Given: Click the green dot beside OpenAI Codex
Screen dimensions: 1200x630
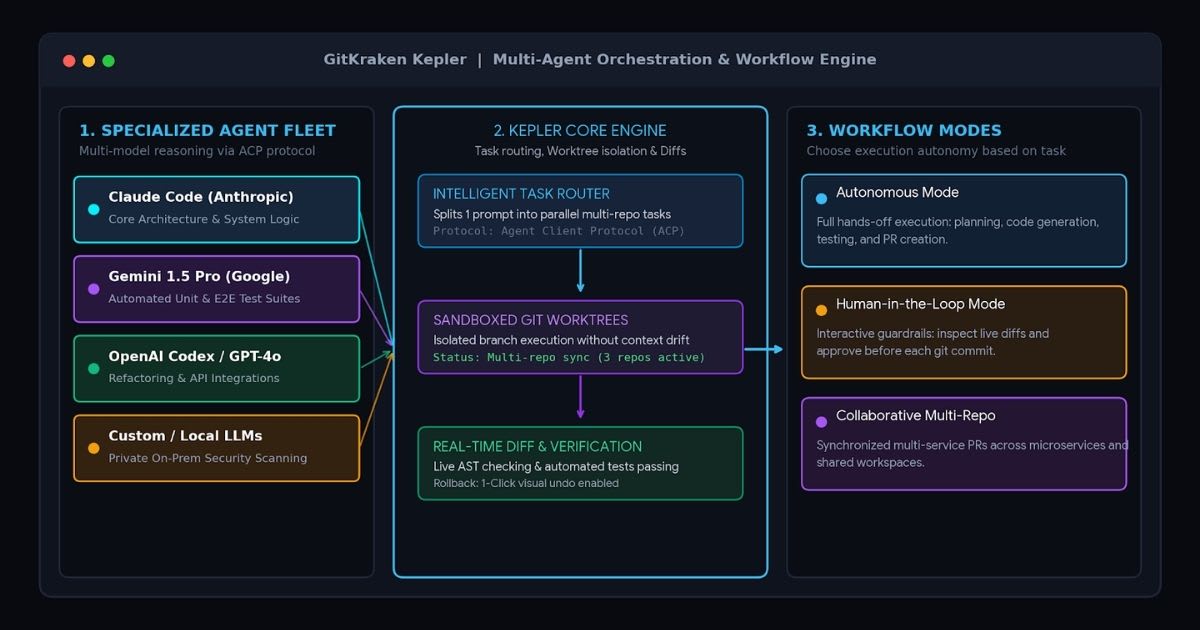Looking at the screenshot, I should (94, 369).
